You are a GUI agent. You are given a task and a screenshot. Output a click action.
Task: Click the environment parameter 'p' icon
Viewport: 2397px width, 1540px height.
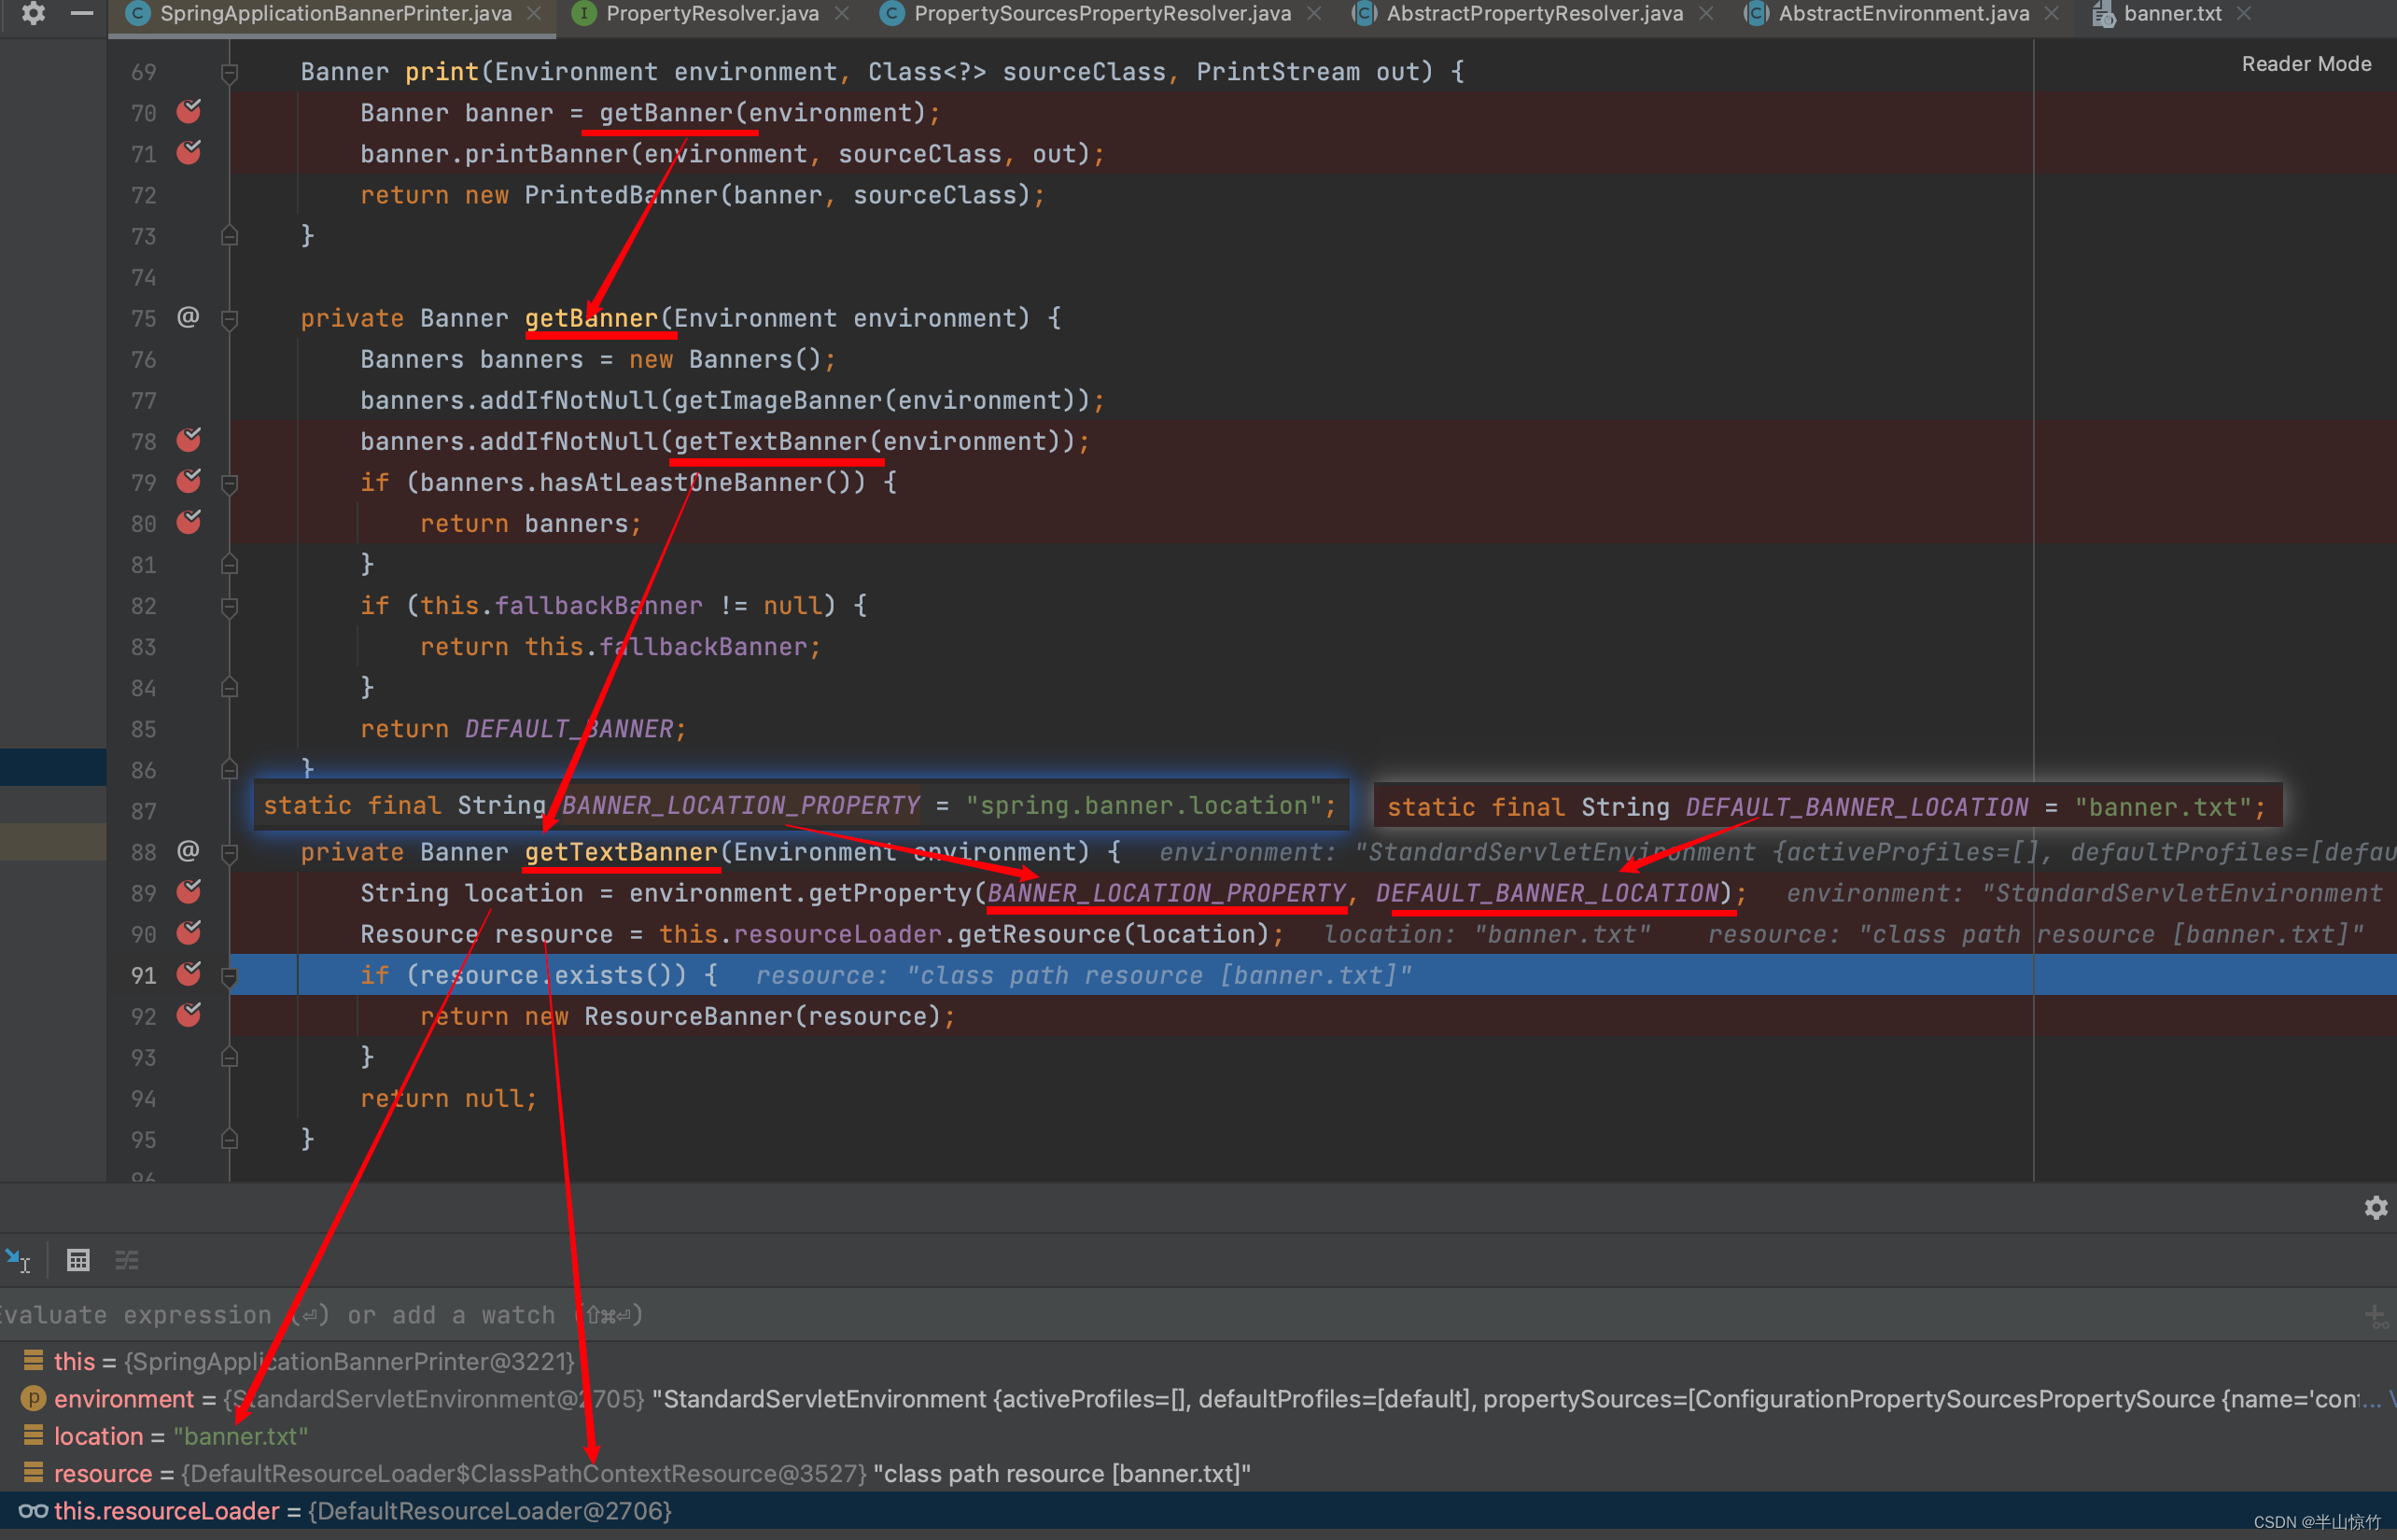point(33,1398)
